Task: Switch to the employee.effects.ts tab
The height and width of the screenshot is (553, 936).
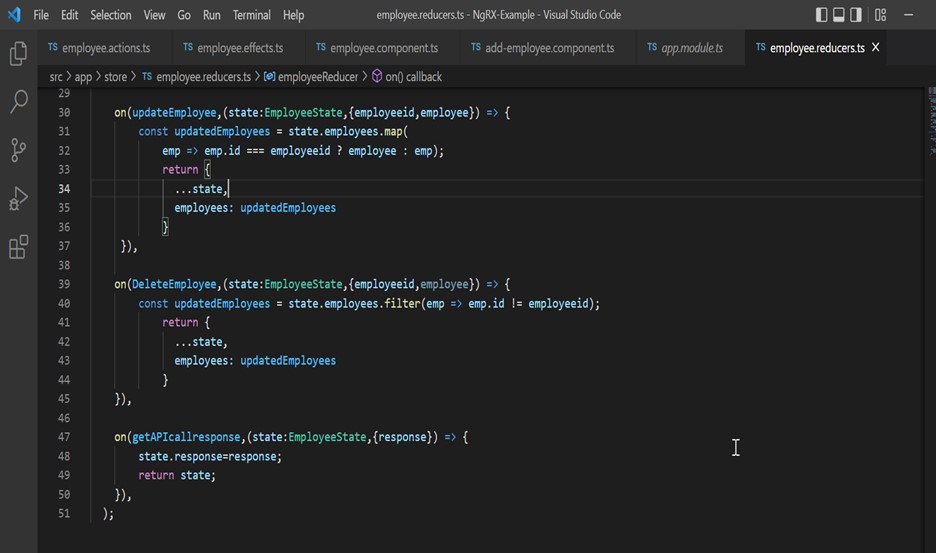Action: coord(239,48)
